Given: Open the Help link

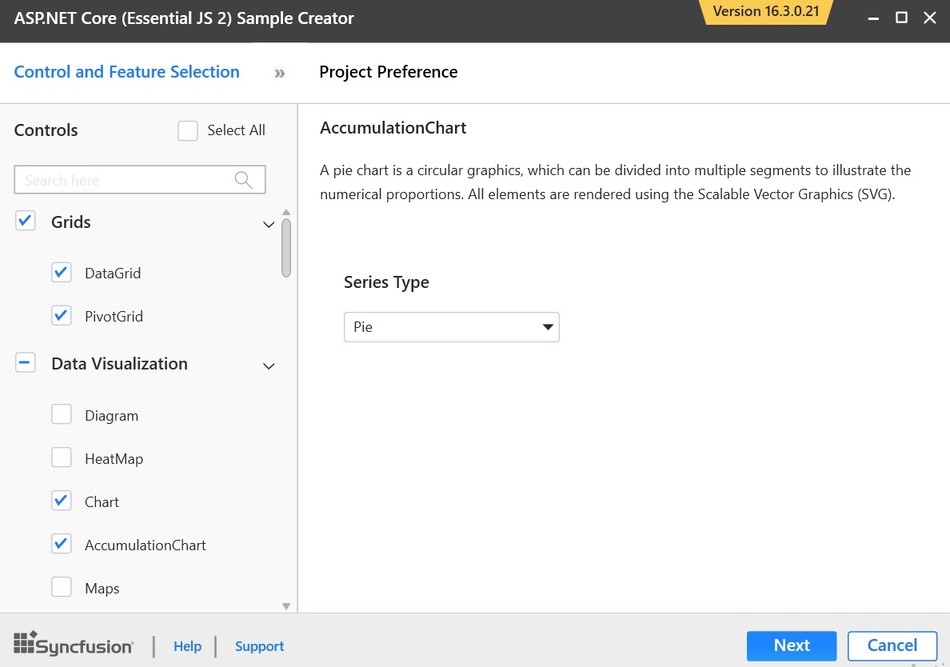Looking at the screenshot, I should click(x=187, y=646).
